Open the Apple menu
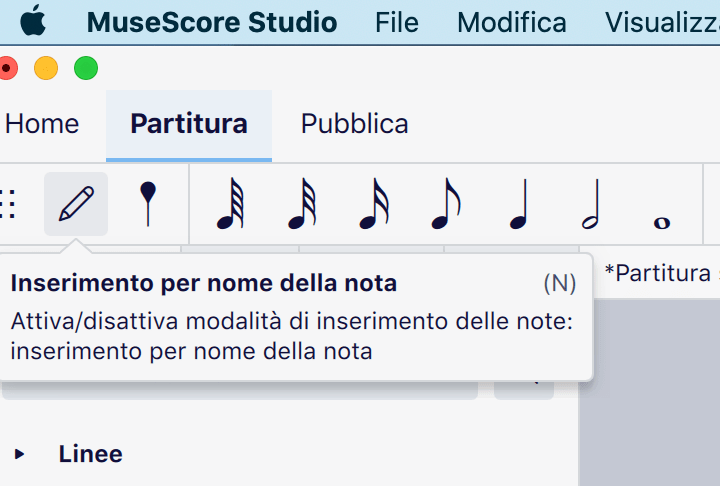 click(33, 21)
